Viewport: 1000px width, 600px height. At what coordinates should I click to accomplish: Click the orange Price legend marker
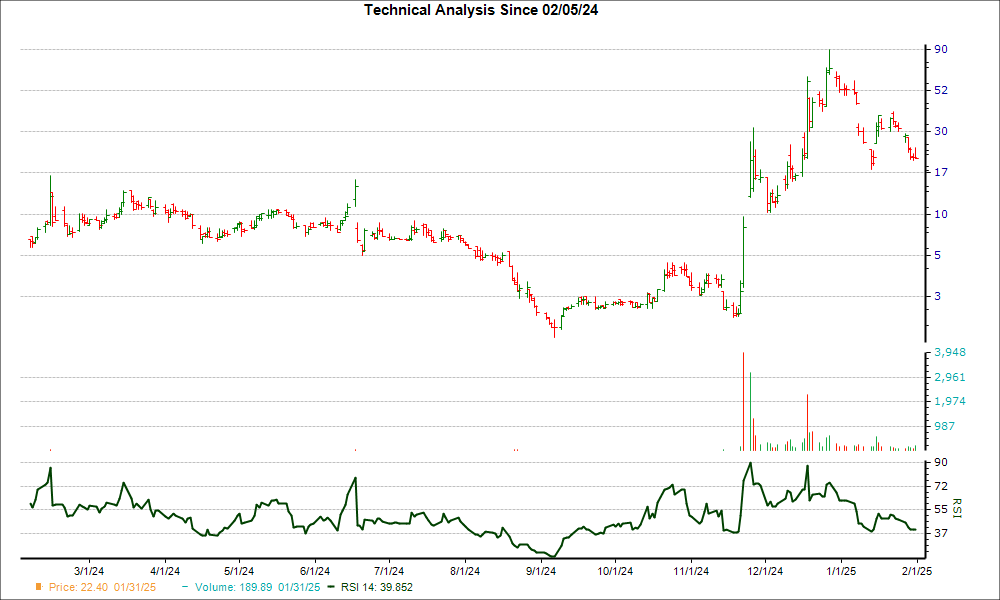click(40, 587)
